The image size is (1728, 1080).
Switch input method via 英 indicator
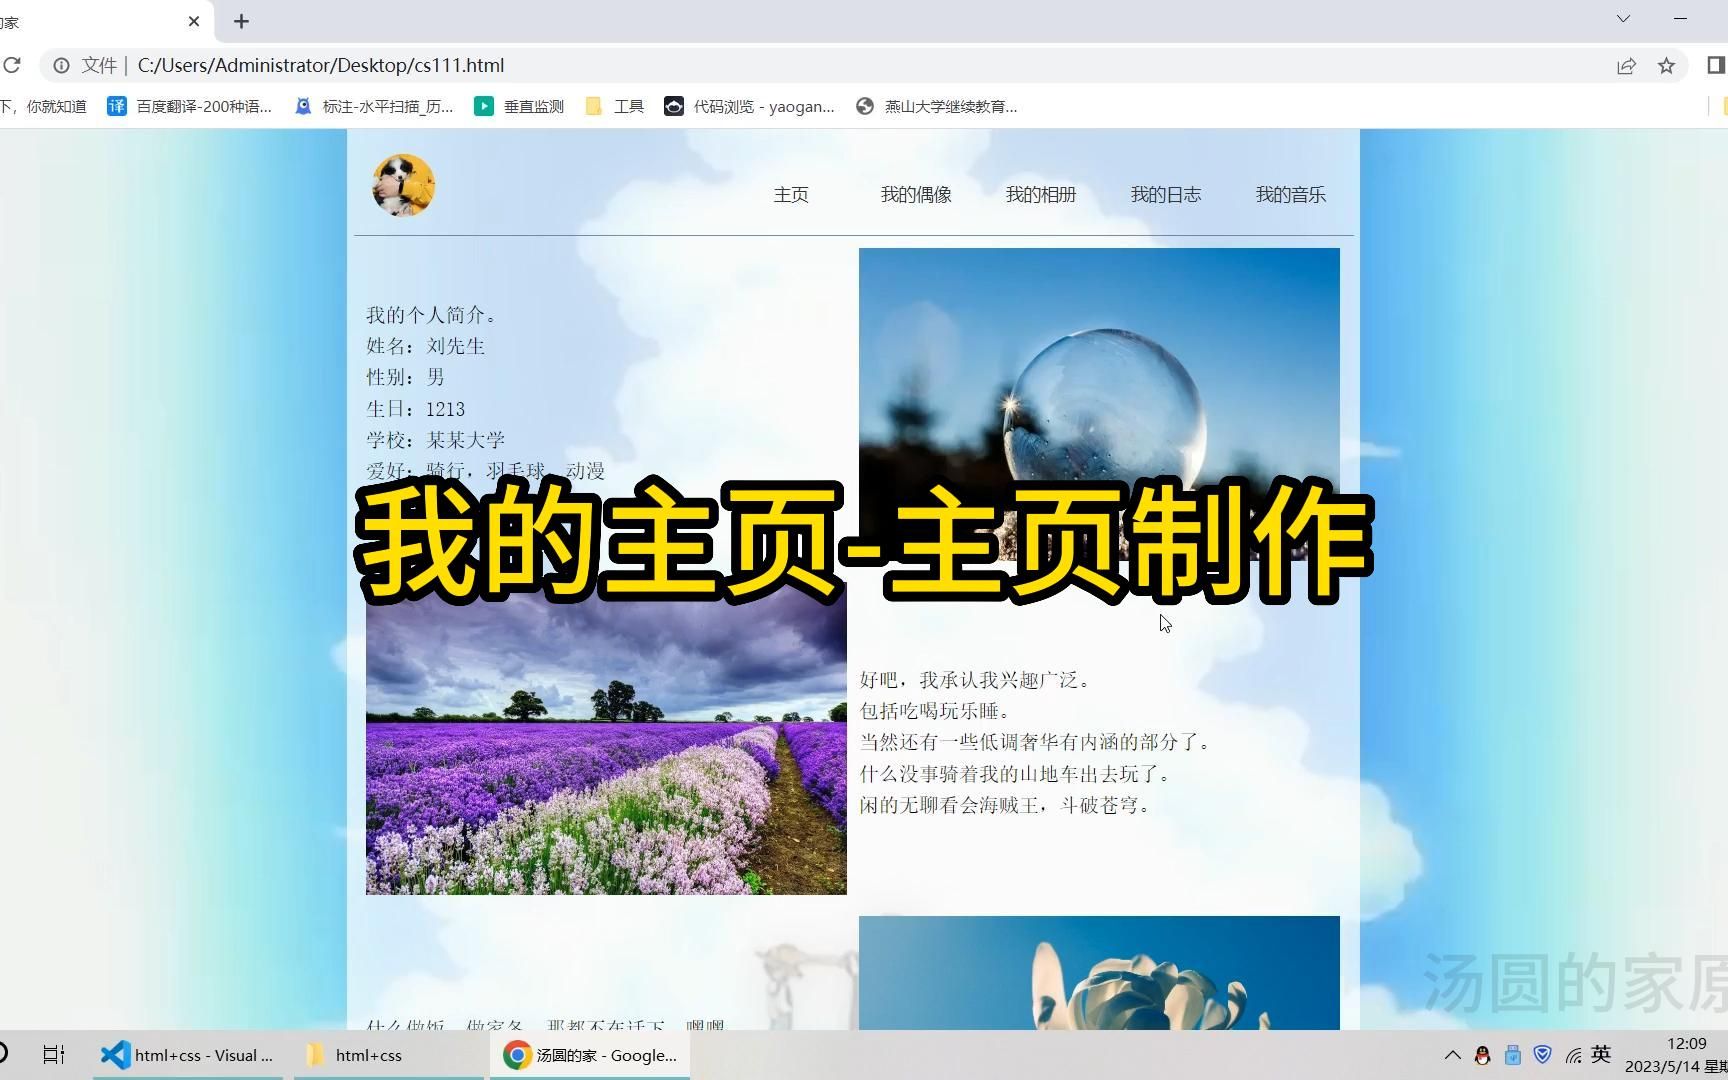click(x=1601, y=1054)
